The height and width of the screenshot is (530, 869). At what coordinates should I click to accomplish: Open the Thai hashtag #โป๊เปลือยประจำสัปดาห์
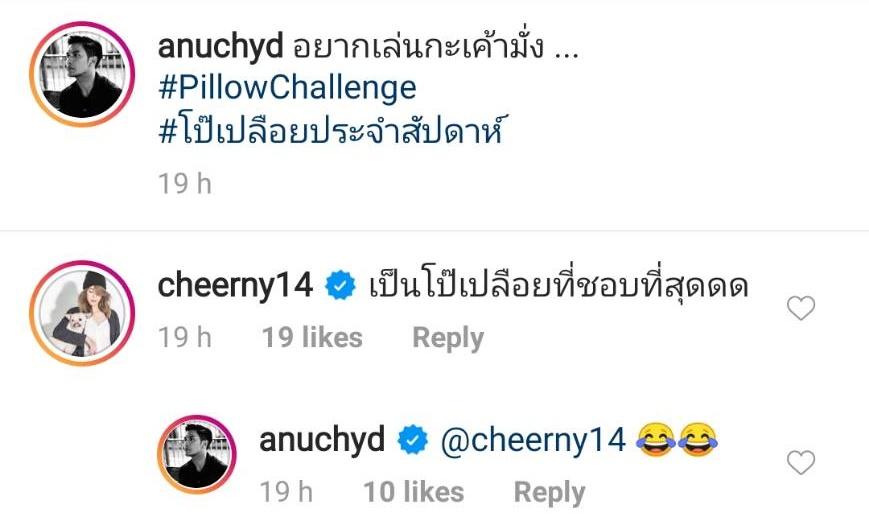coord(330,132)
